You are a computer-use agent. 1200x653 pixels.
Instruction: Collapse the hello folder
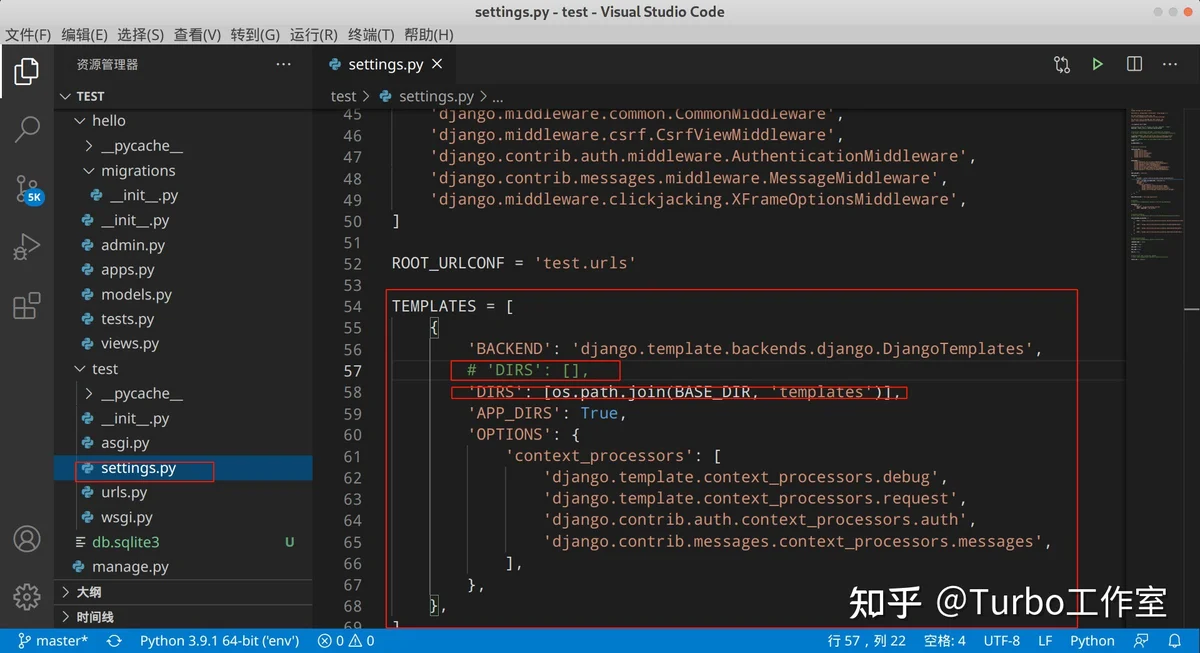[183, 121]
